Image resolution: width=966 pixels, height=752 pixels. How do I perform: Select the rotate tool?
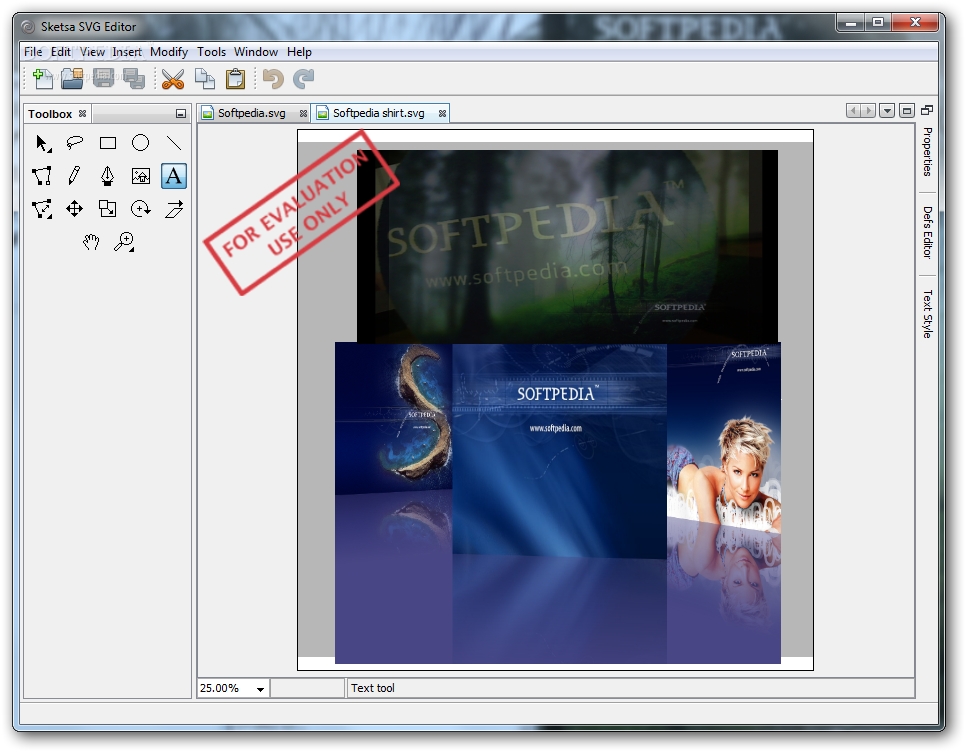(140, 209)
